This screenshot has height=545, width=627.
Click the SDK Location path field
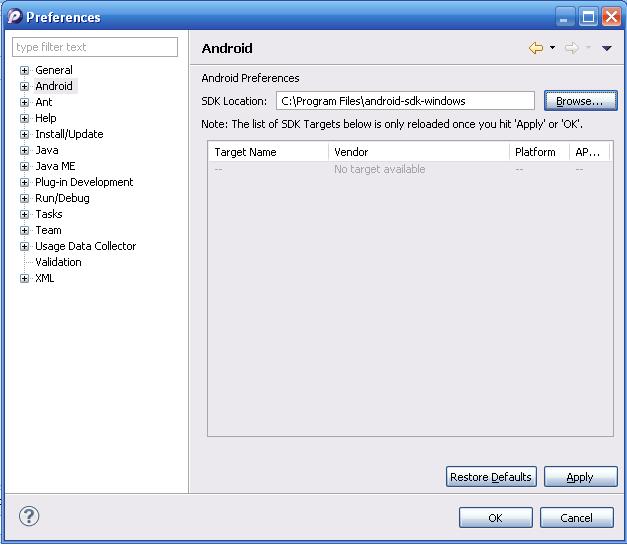point(405,101)
